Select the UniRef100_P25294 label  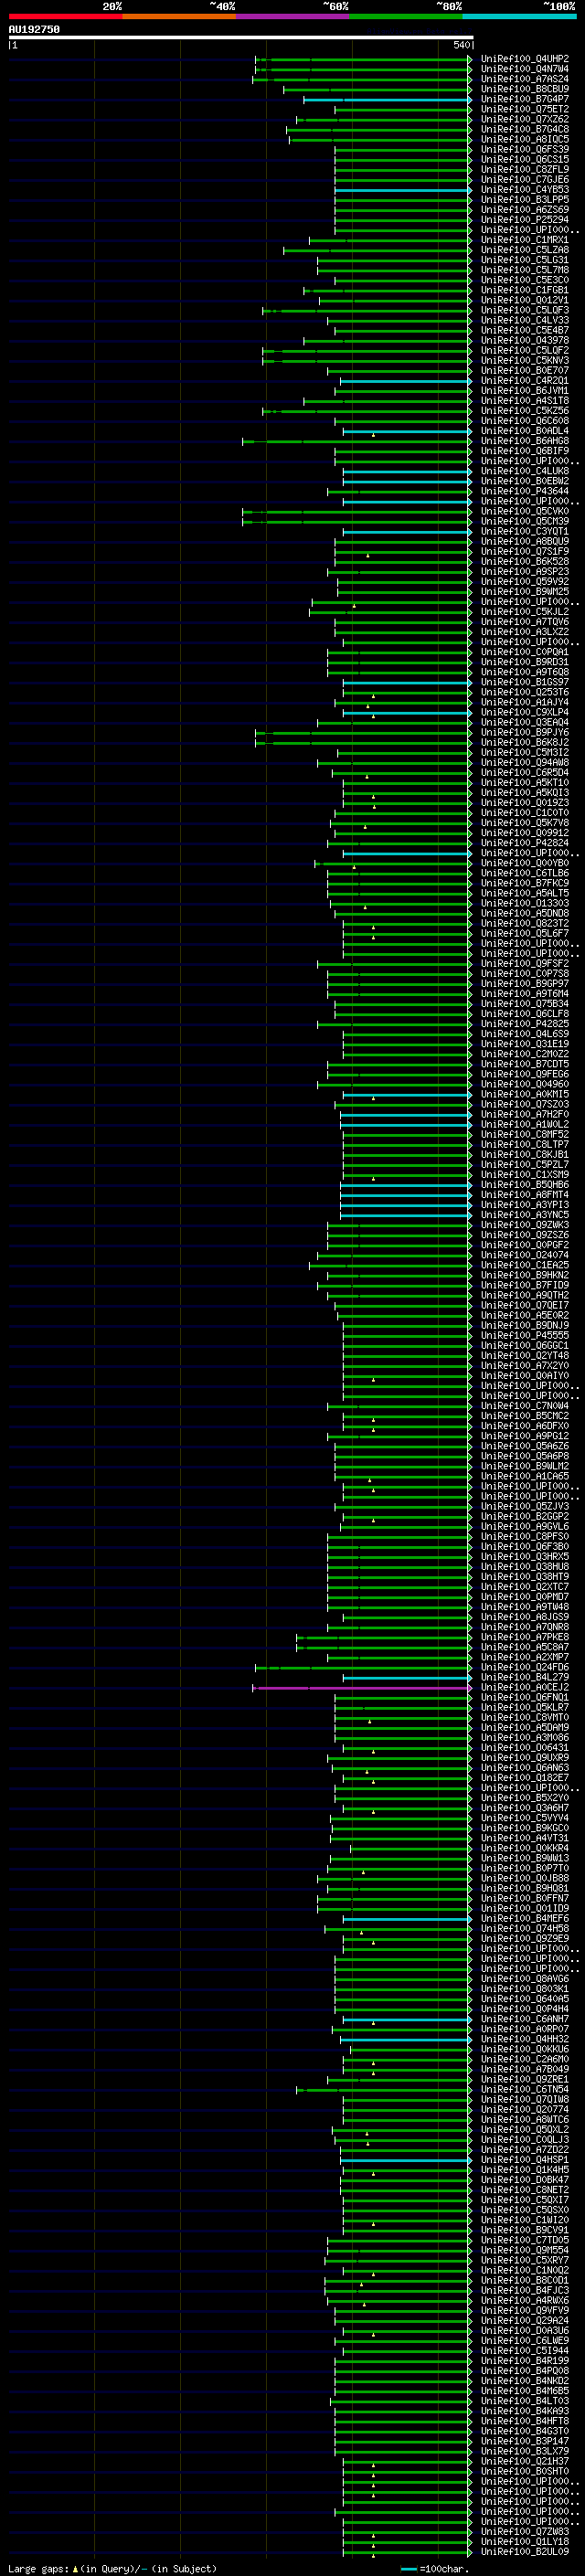(525, 219)
